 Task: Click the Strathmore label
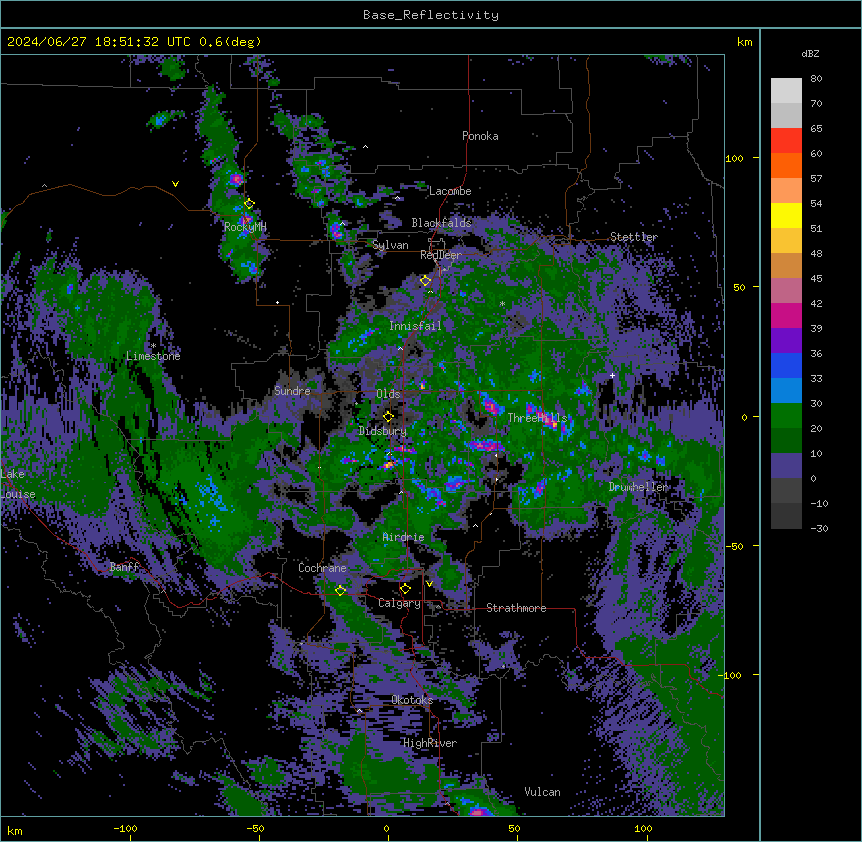[x=516, y=608]
